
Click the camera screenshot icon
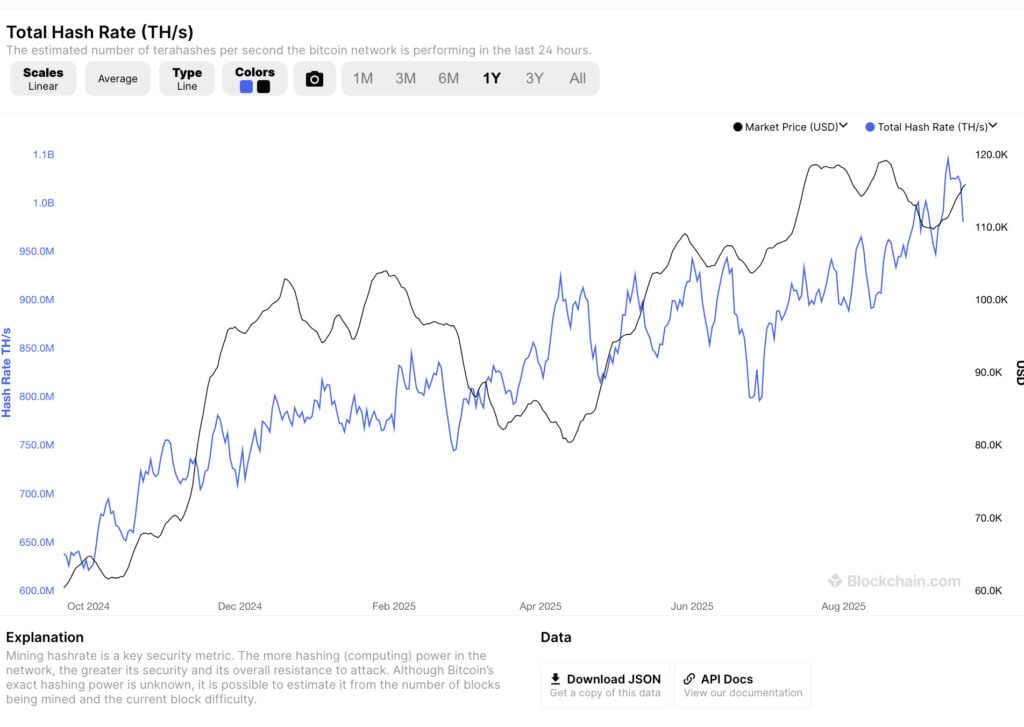pos(315,78)
